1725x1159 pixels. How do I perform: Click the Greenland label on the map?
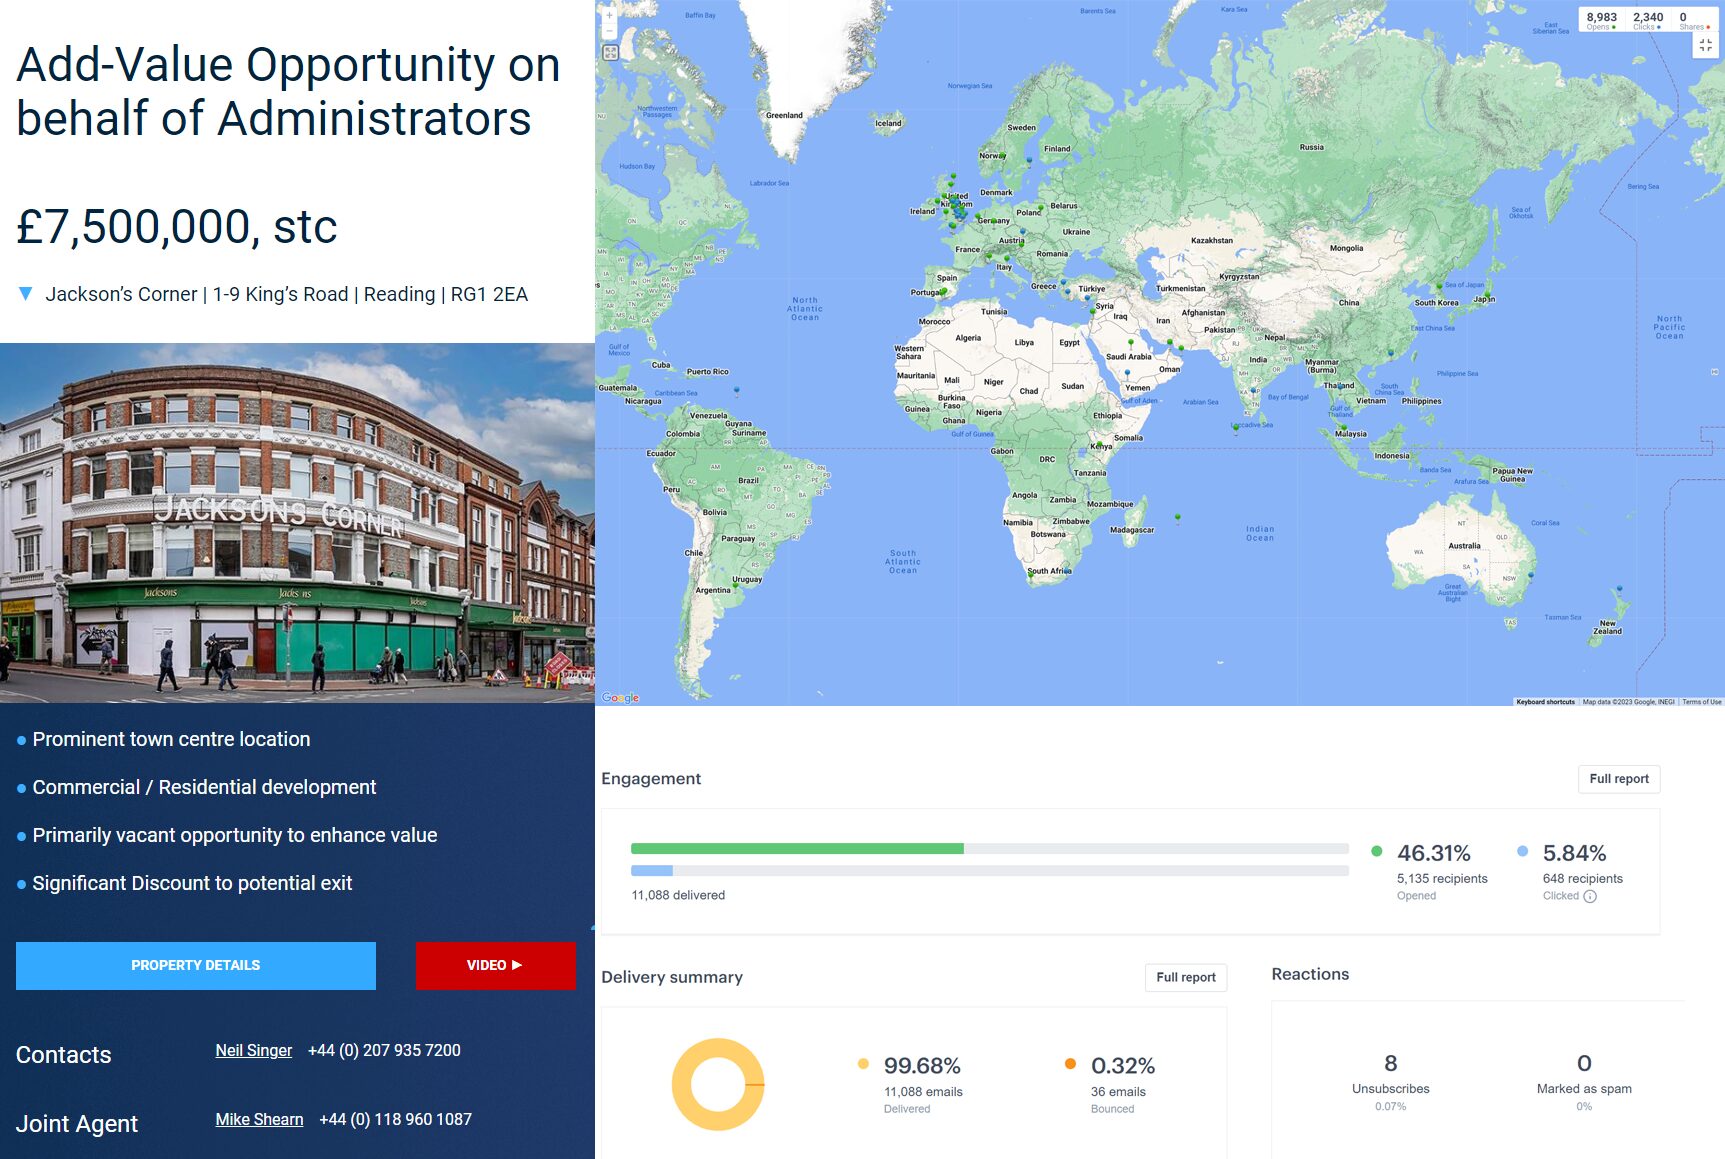[x=784, y=115]
